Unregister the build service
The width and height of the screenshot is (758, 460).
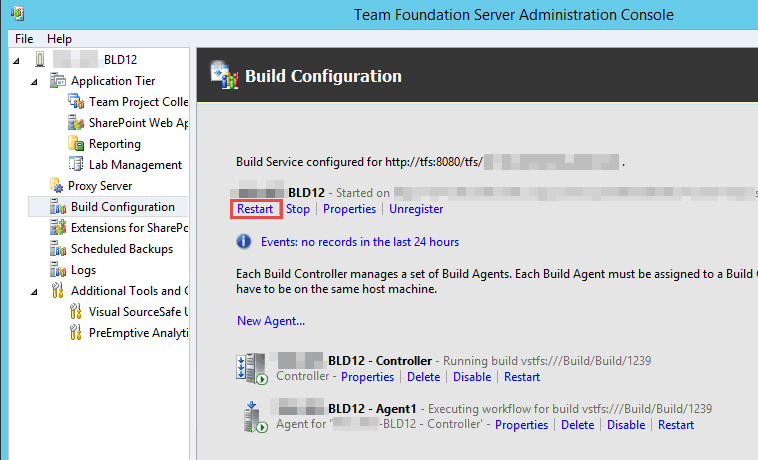point(416,209)
